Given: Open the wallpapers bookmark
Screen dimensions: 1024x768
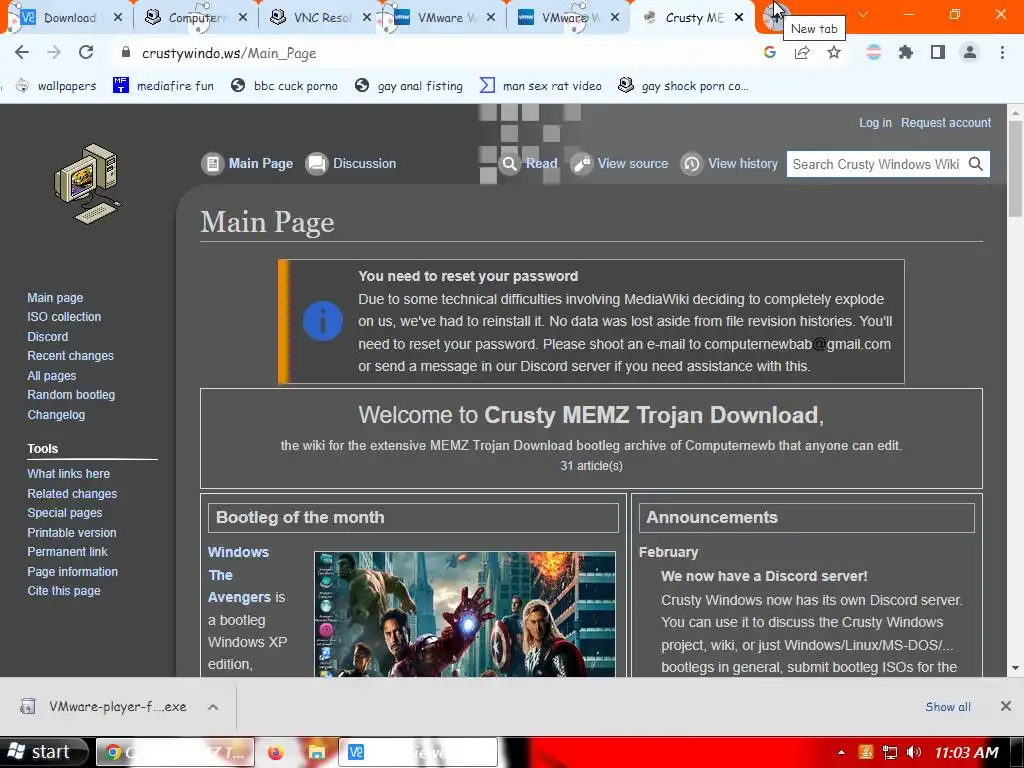Looking at the screenshot, I should click(56, 86).
